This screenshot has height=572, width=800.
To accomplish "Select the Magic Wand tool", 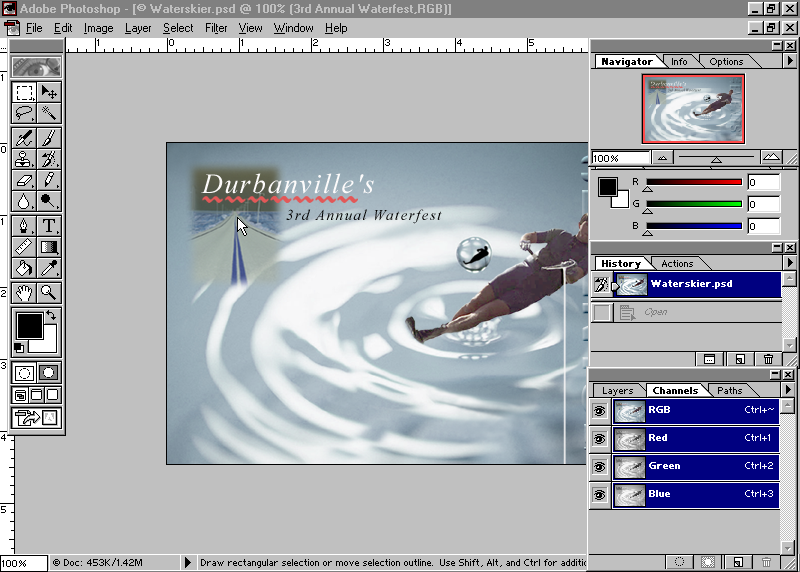I will [x=49, y=113].
